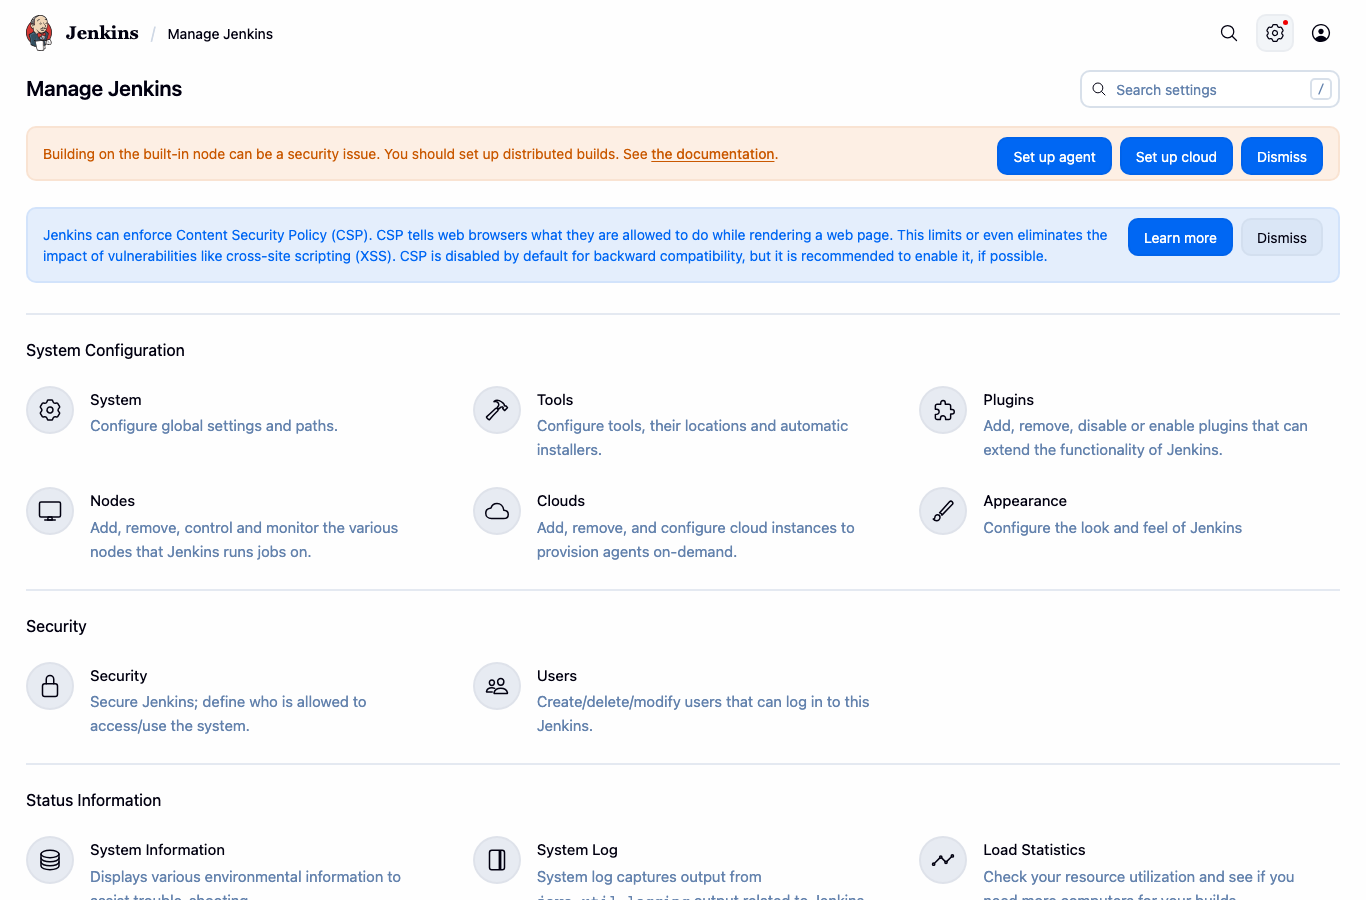
Task: Open the documentation link
Action: point(713,154)
